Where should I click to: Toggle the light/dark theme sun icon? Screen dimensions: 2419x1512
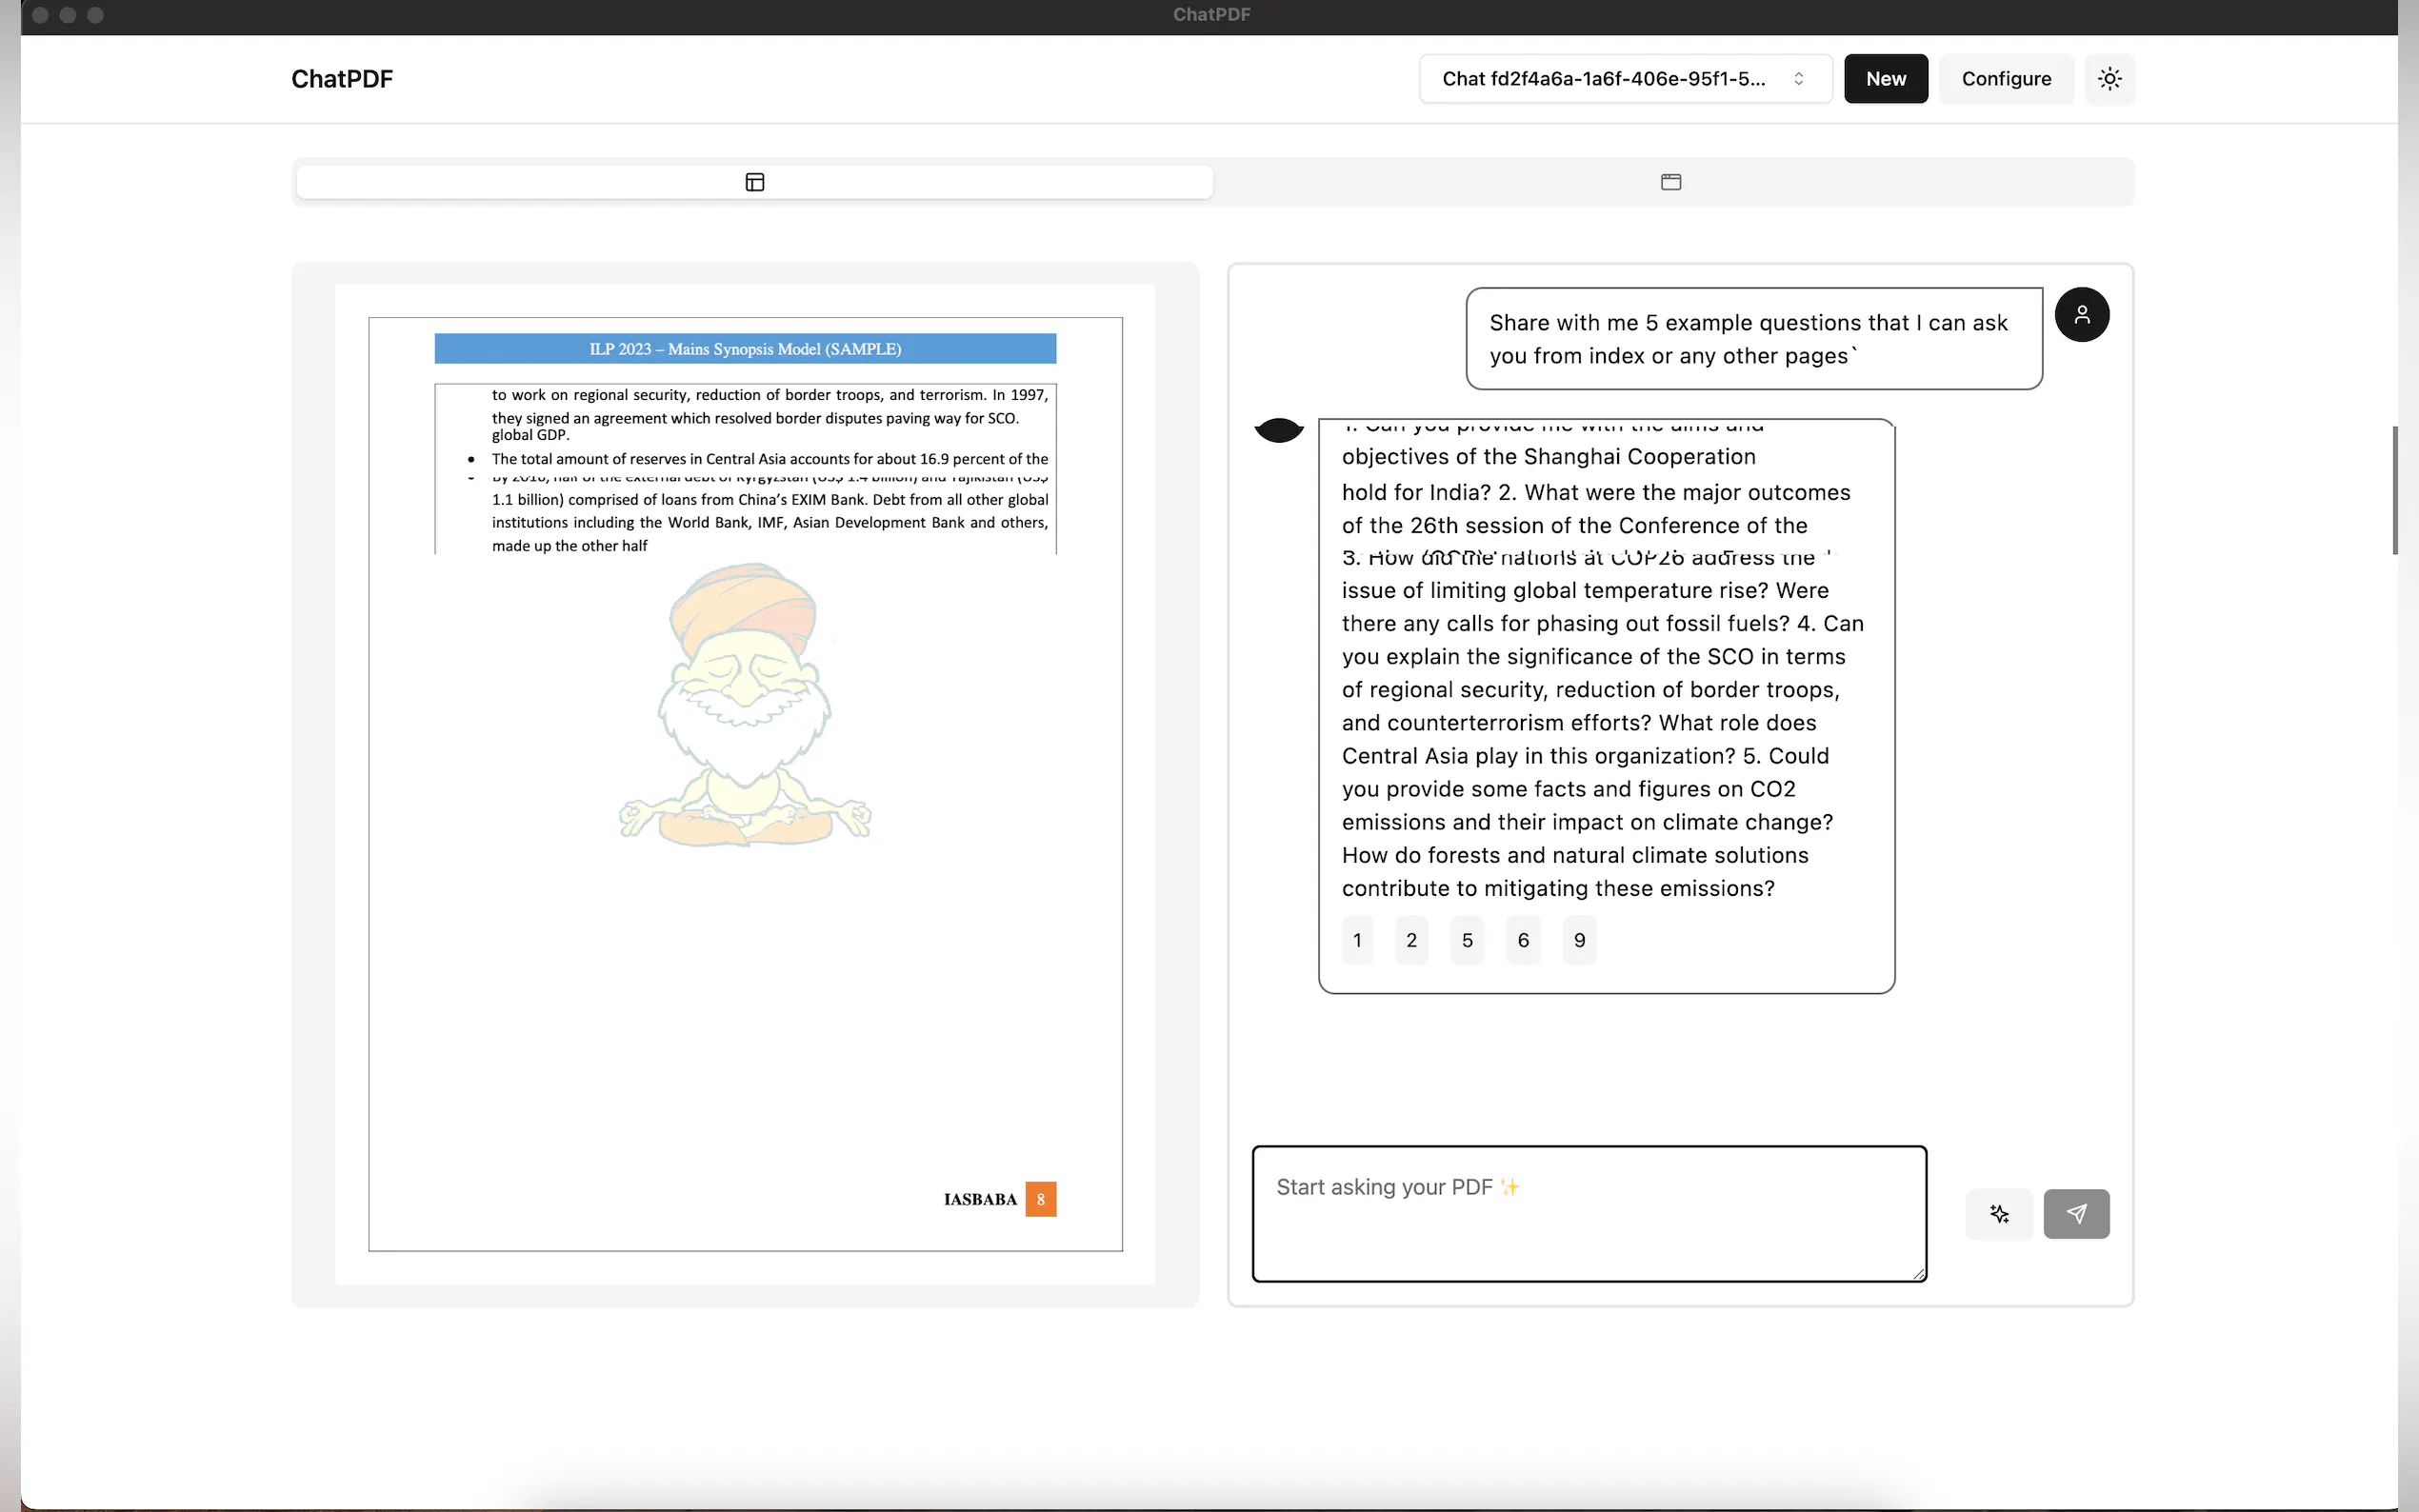(x=2109, y=79)
